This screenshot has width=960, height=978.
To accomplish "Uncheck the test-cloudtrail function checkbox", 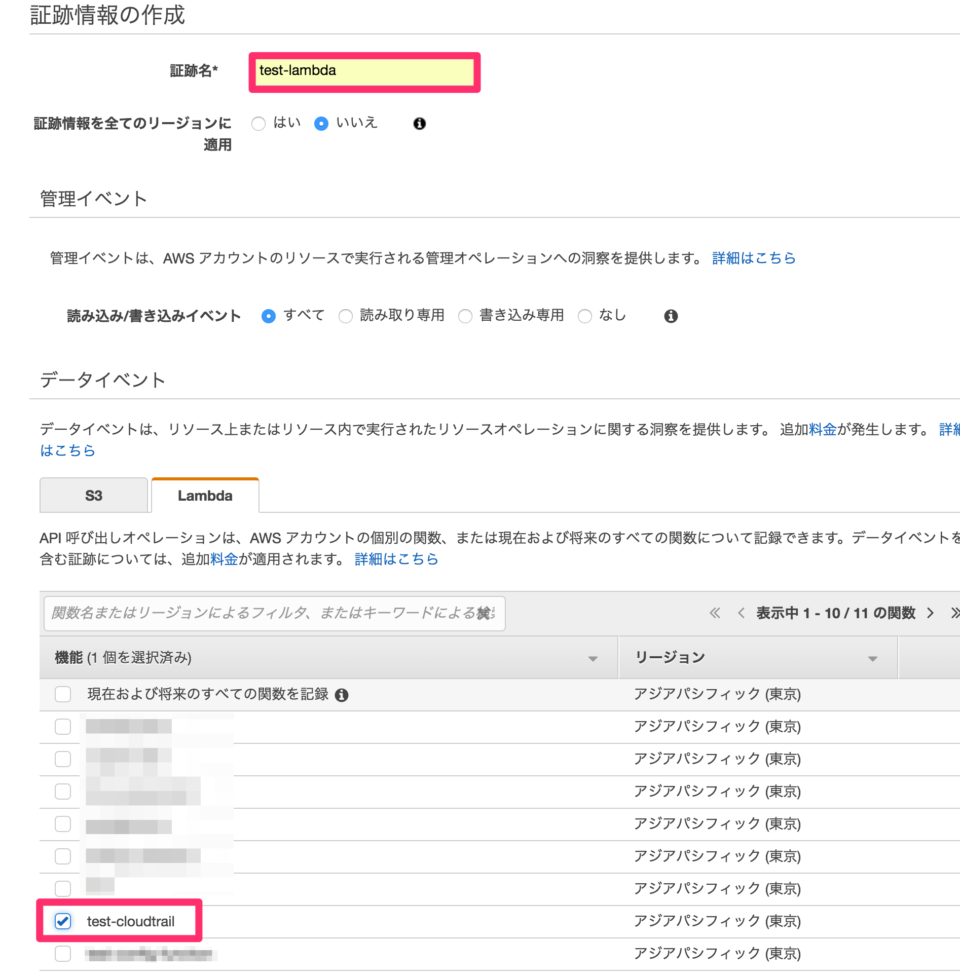I will (60, 920).
